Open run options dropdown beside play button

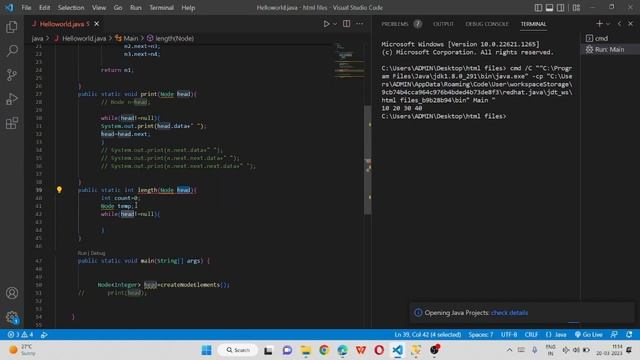tap(335, 24)
